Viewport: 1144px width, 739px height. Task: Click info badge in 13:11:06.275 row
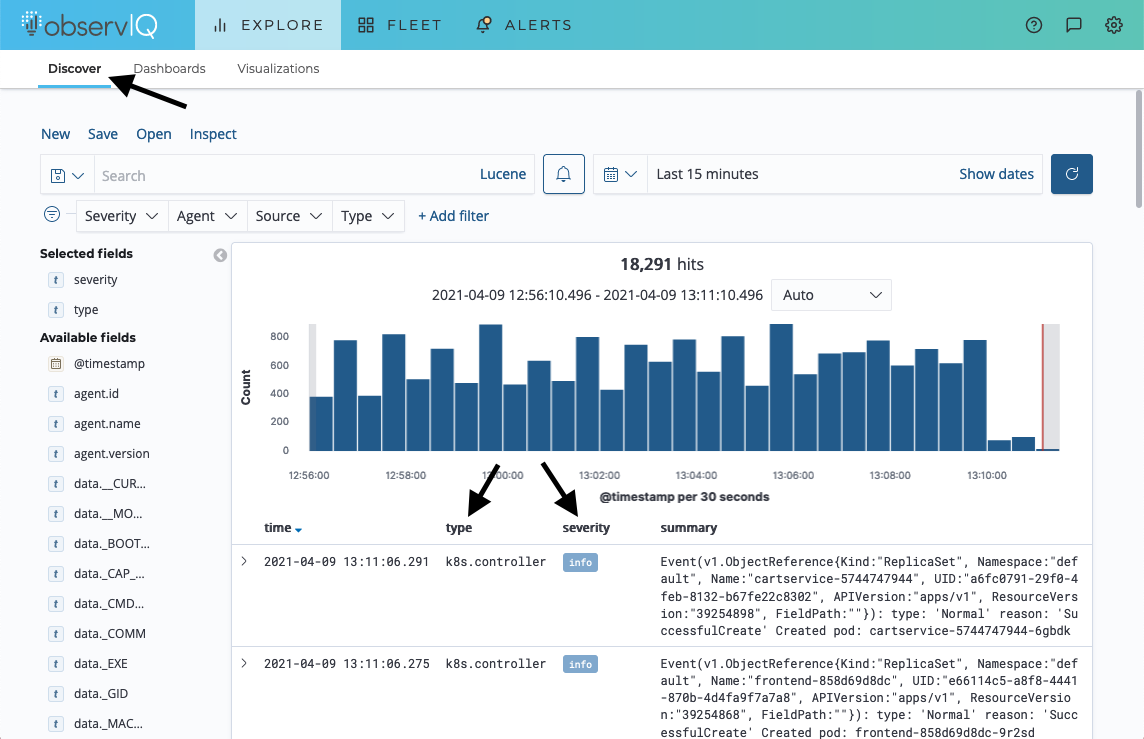tap(580, 664)
